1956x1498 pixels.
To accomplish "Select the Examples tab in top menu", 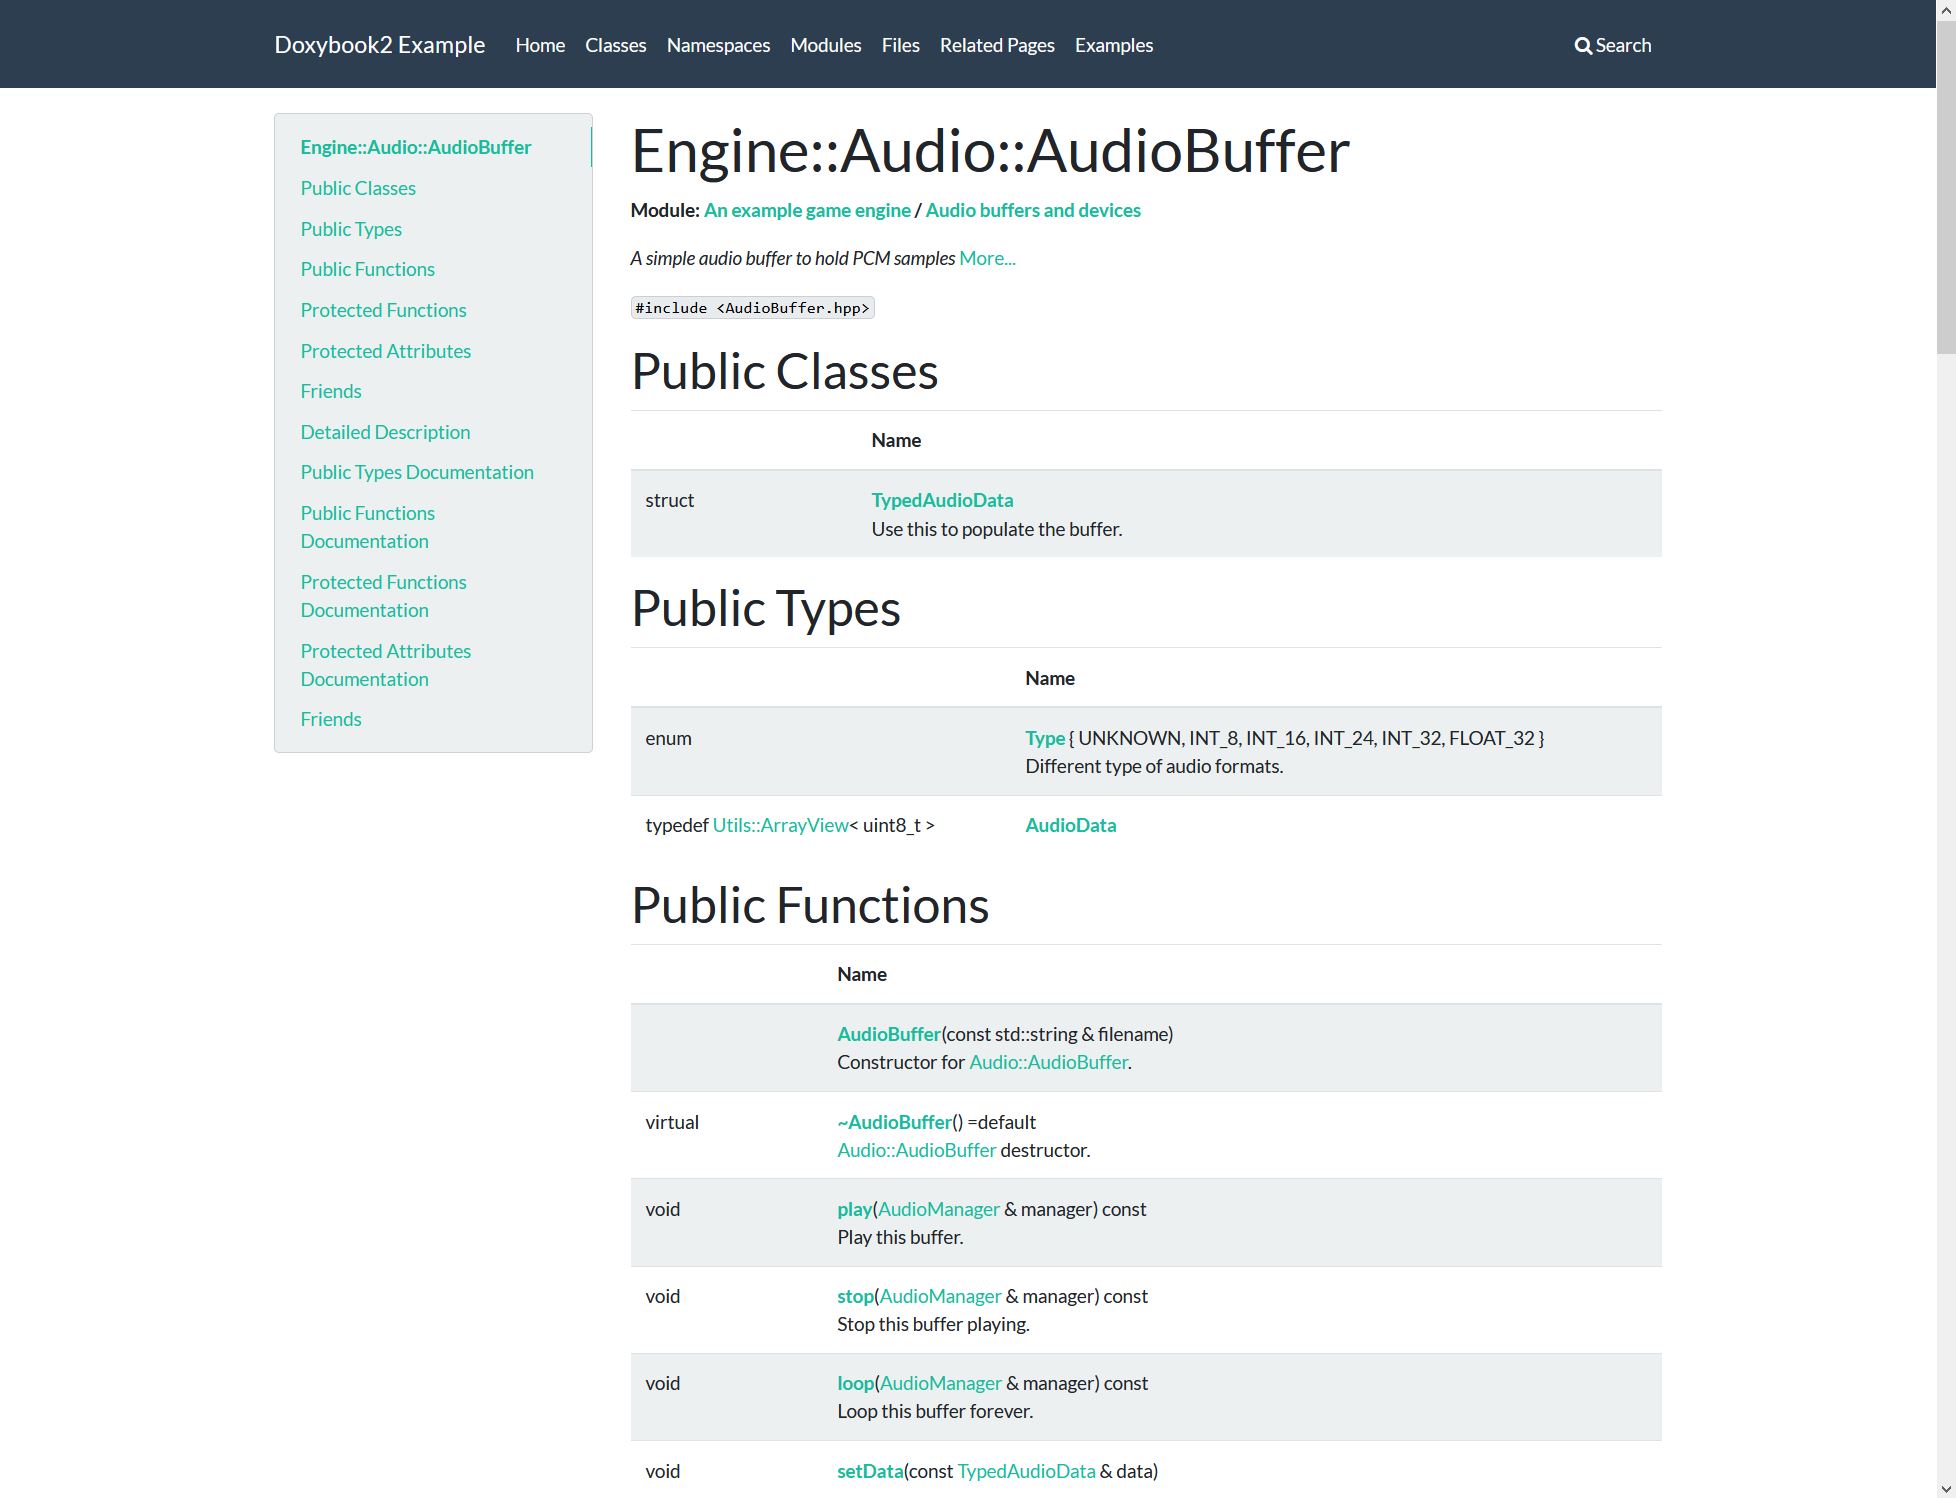I will point(1113,44).
